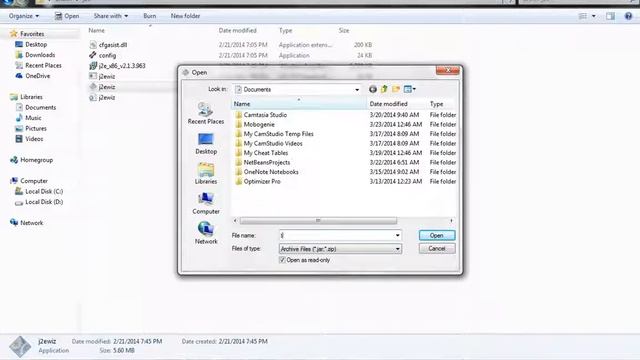Image resolution: width=640 pixels, height=360 pixels.
Task: Select Desktop icon in Open dialog sidebar
Action: (206, 144)
